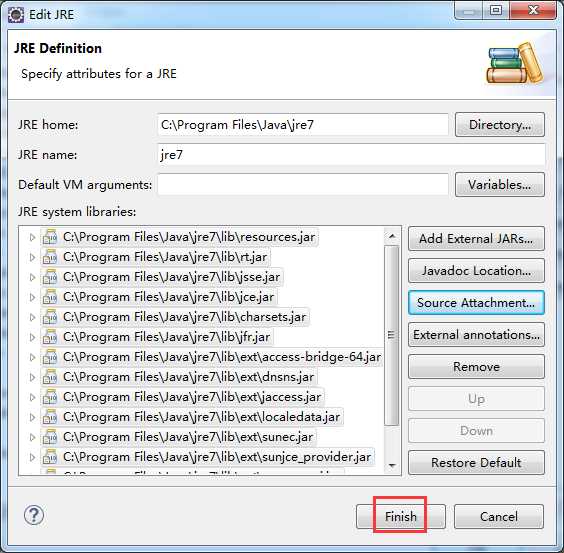
Task: Click the Eclipse icon in the title bar
Action: pos(16,15)
